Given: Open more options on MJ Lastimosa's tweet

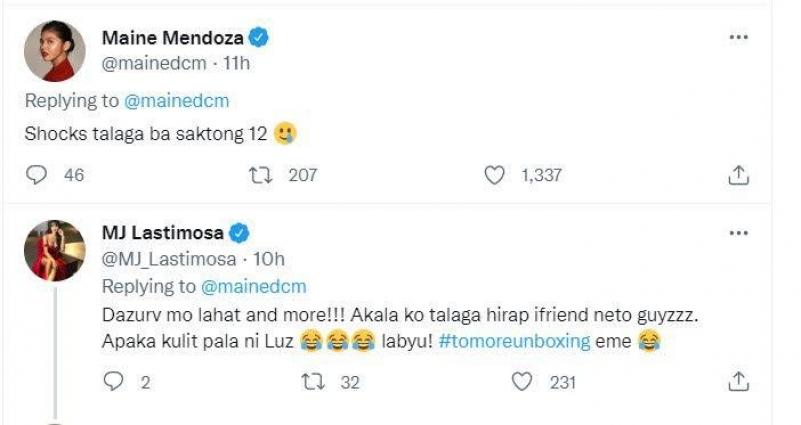Looking at the screenshot, I should [x=738, y=232].
